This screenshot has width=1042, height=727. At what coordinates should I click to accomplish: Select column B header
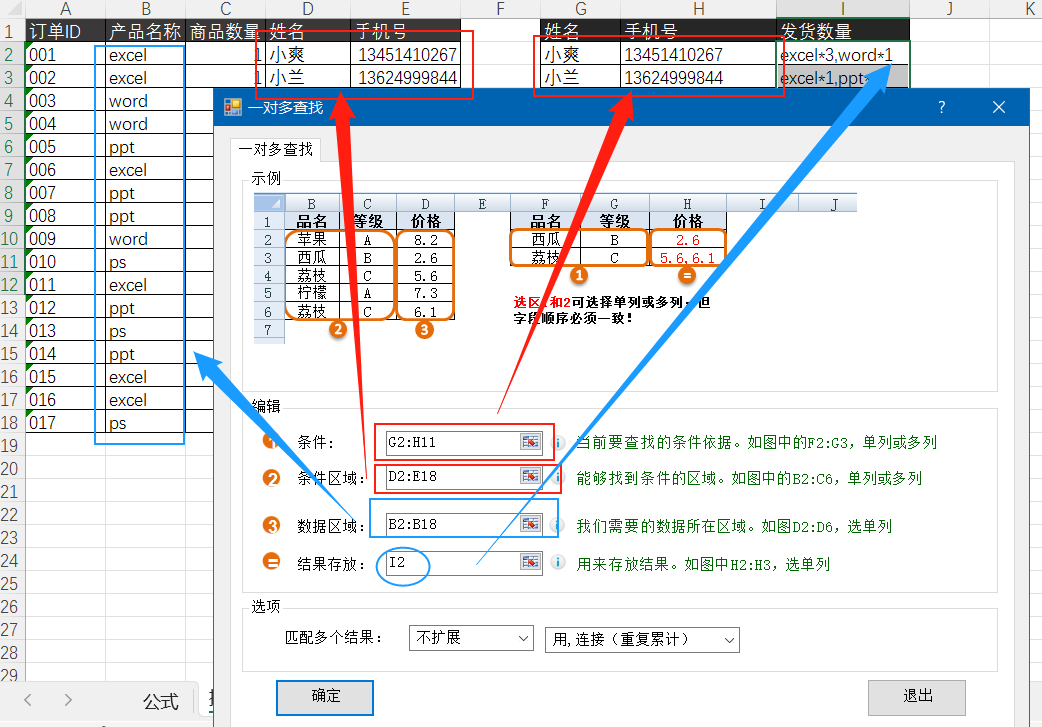(146, 9)
